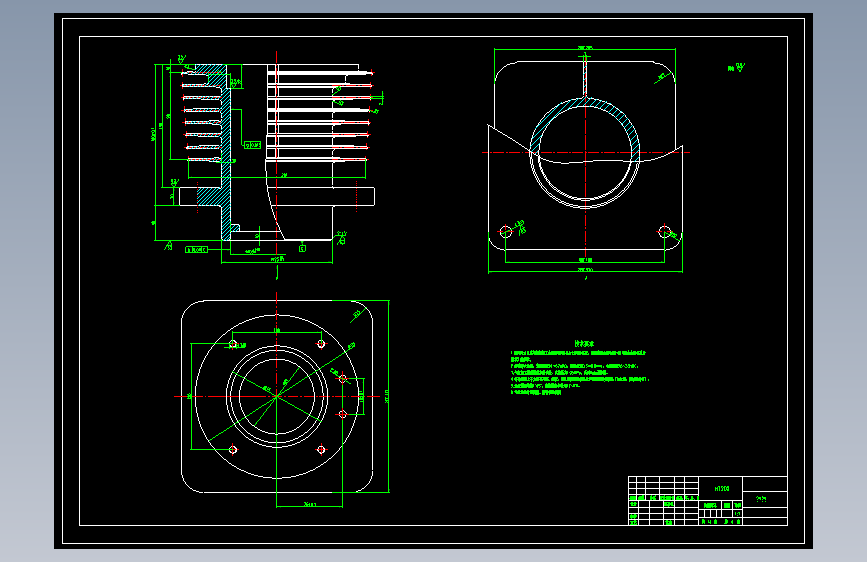Click the left bolt hole in the square-flange view
This screenshot has height=562, width=867.
point(505,231)
